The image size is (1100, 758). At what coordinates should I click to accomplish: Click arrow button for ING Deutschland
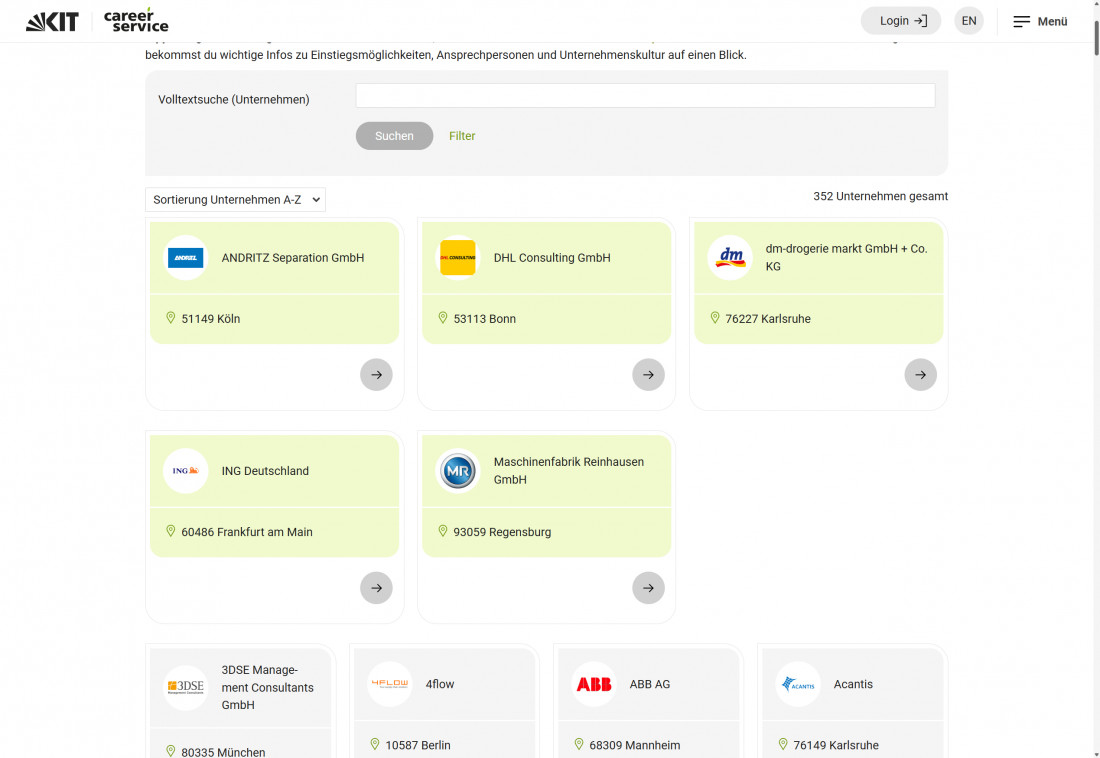click(x=376, y=588)
